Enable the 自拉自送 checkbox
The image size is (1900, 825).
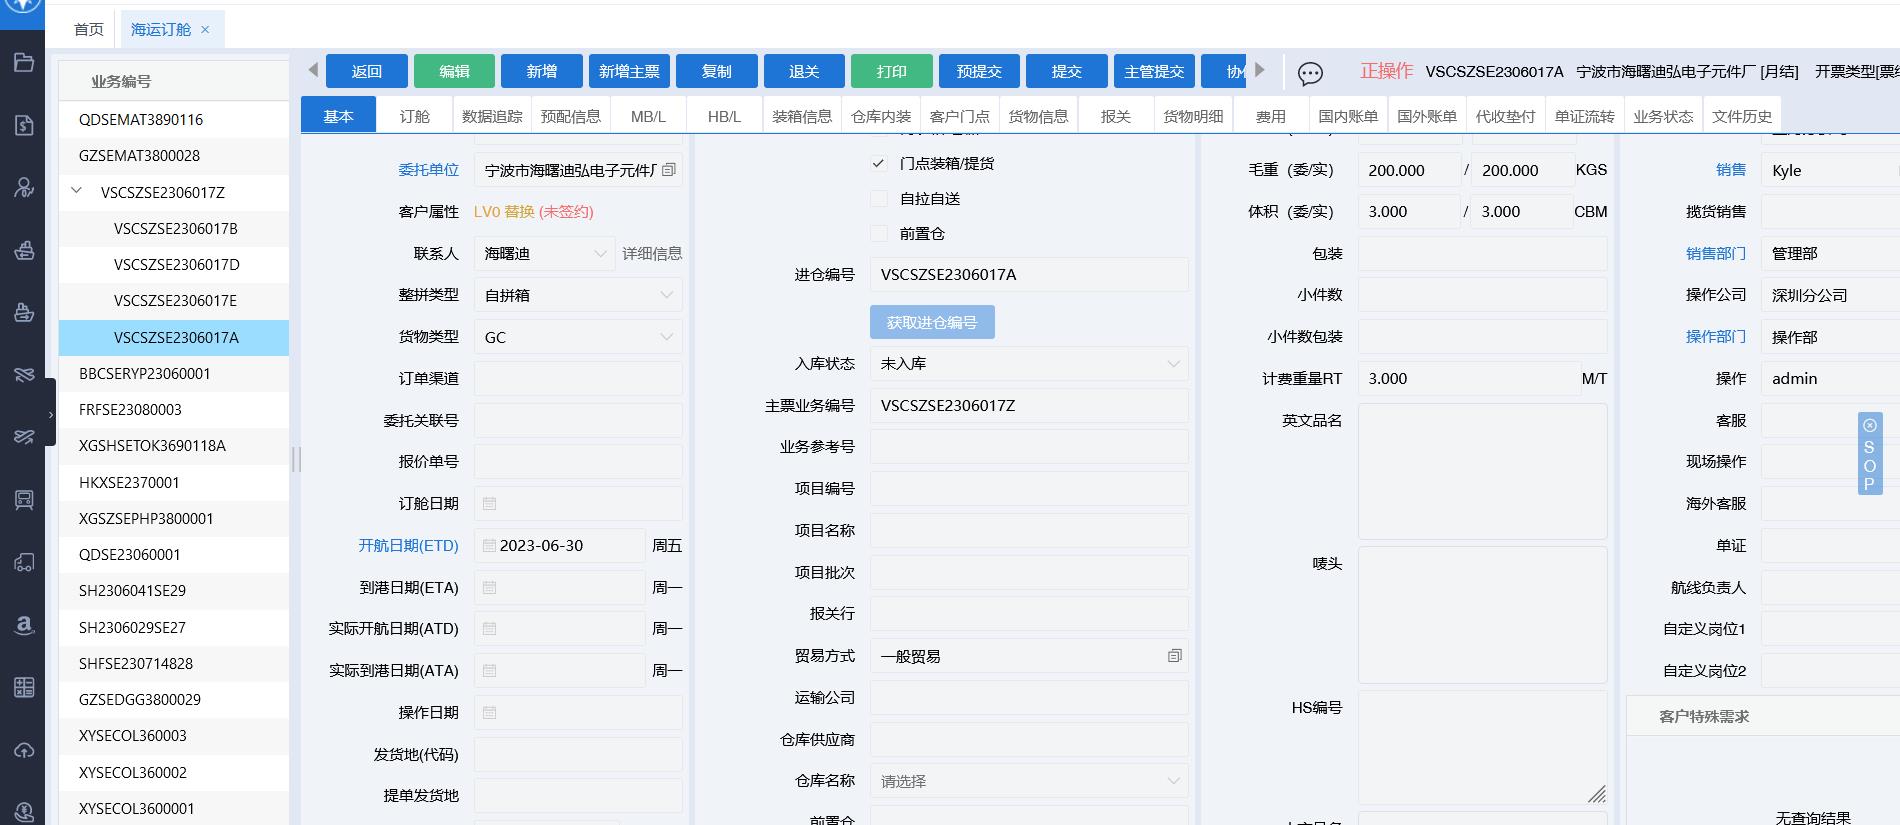click(878, 199)
